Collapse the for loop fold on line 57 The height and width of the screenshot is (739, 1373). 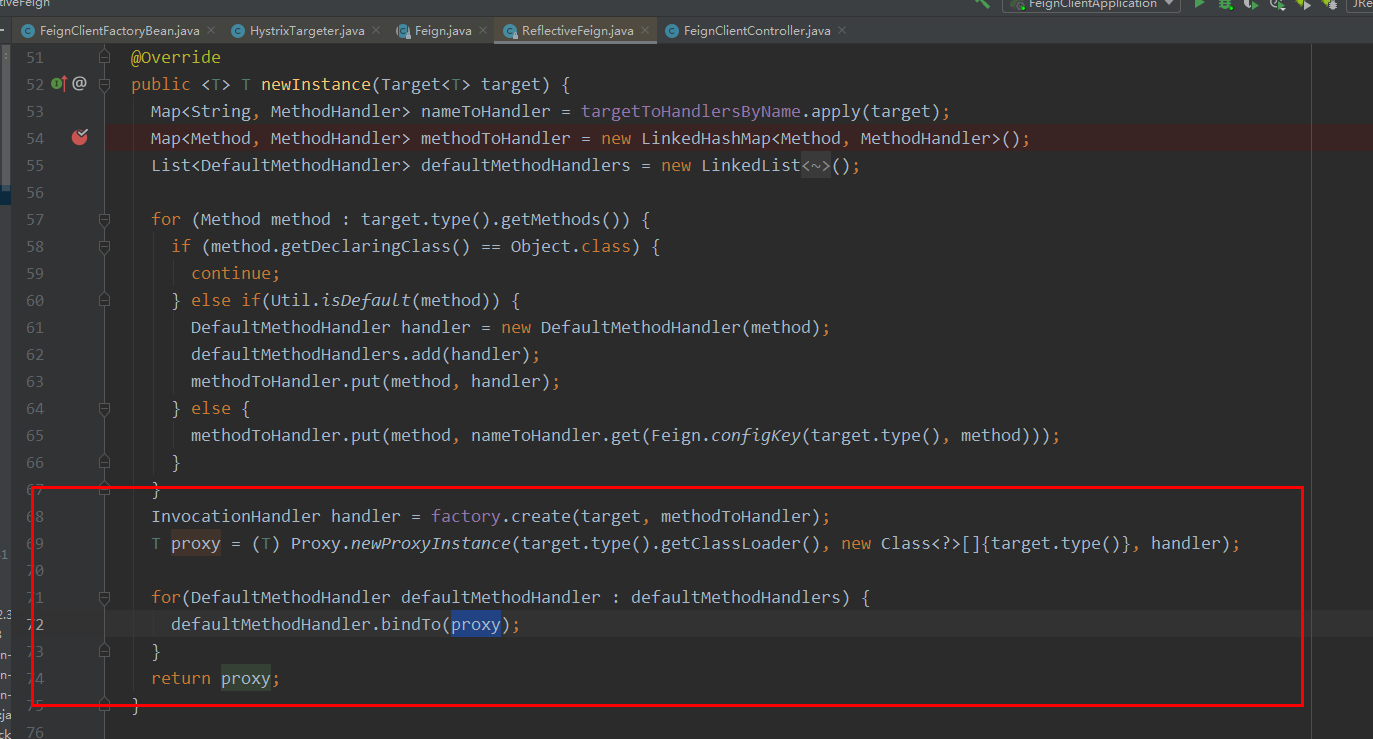104,219
